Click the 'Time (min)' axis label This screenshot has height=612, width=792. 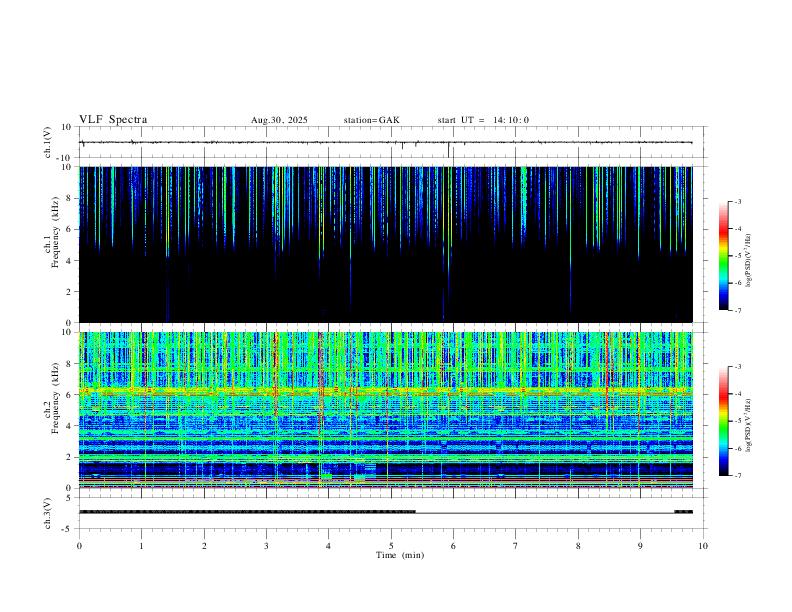(400, 555)
